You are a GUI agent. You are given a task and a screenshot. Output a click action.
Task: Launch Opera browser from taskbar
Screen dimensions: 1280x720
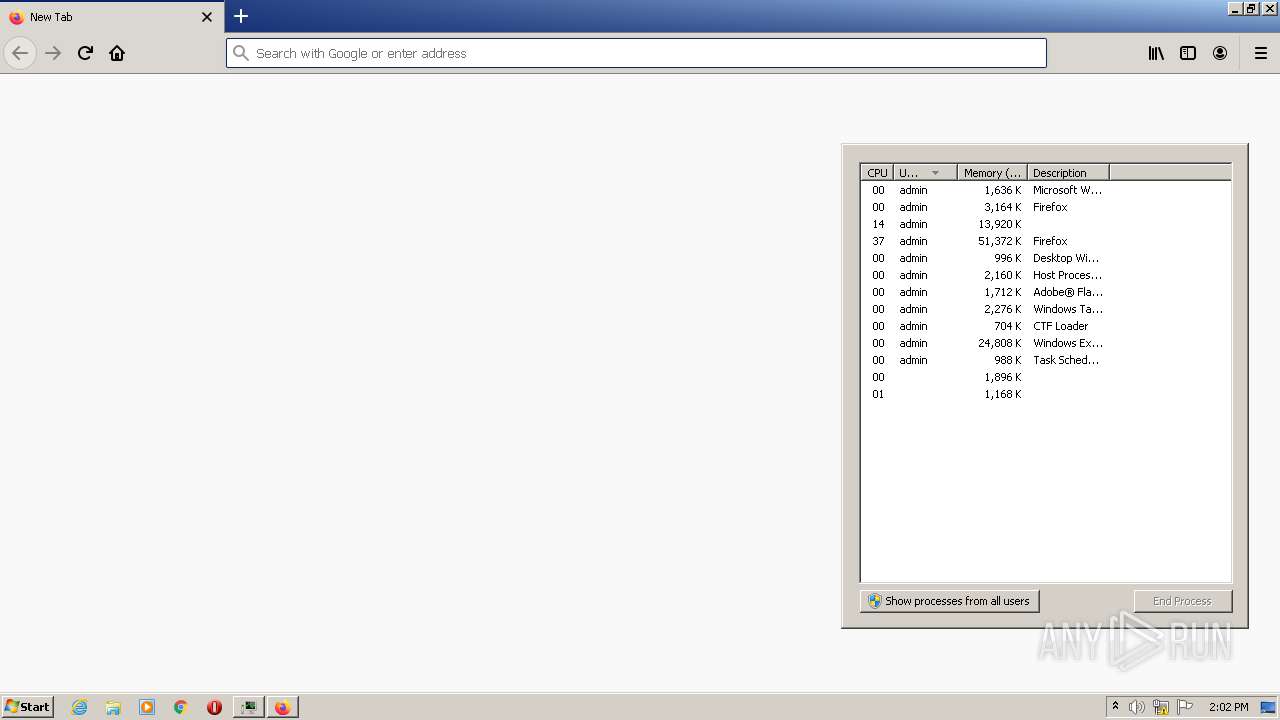[214, 707]
